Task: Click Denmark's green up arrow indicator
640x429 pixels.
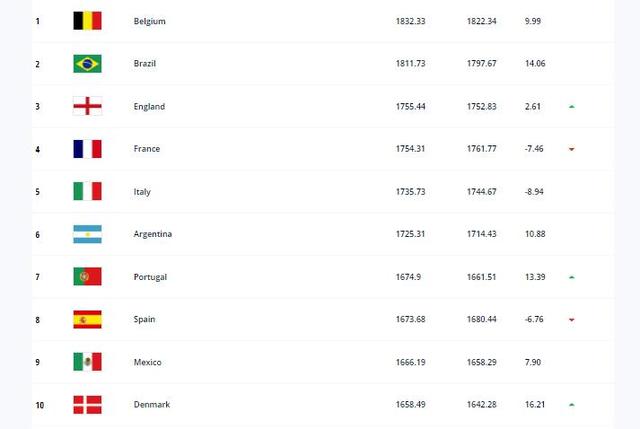Action: coord(572,405)
